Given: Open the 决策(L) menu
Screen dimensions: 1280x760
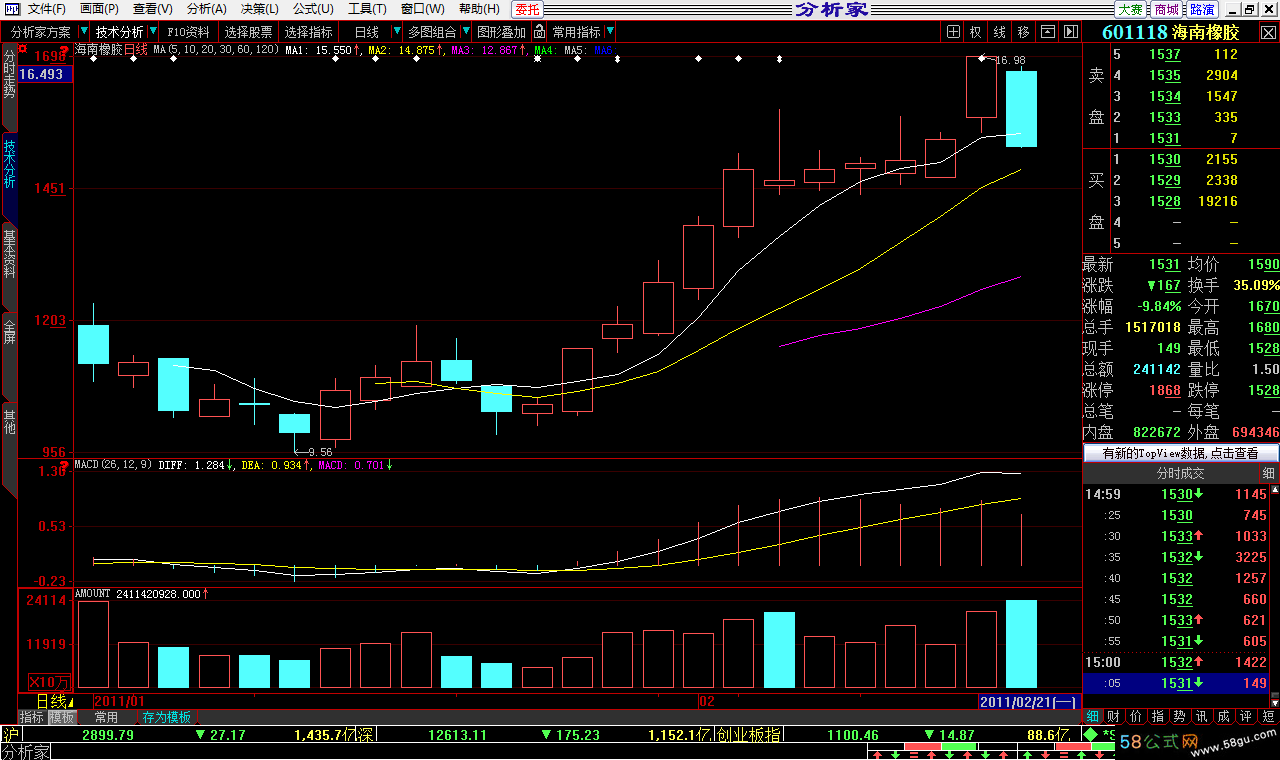Looking at the screenshot, I should pos(259,9).
